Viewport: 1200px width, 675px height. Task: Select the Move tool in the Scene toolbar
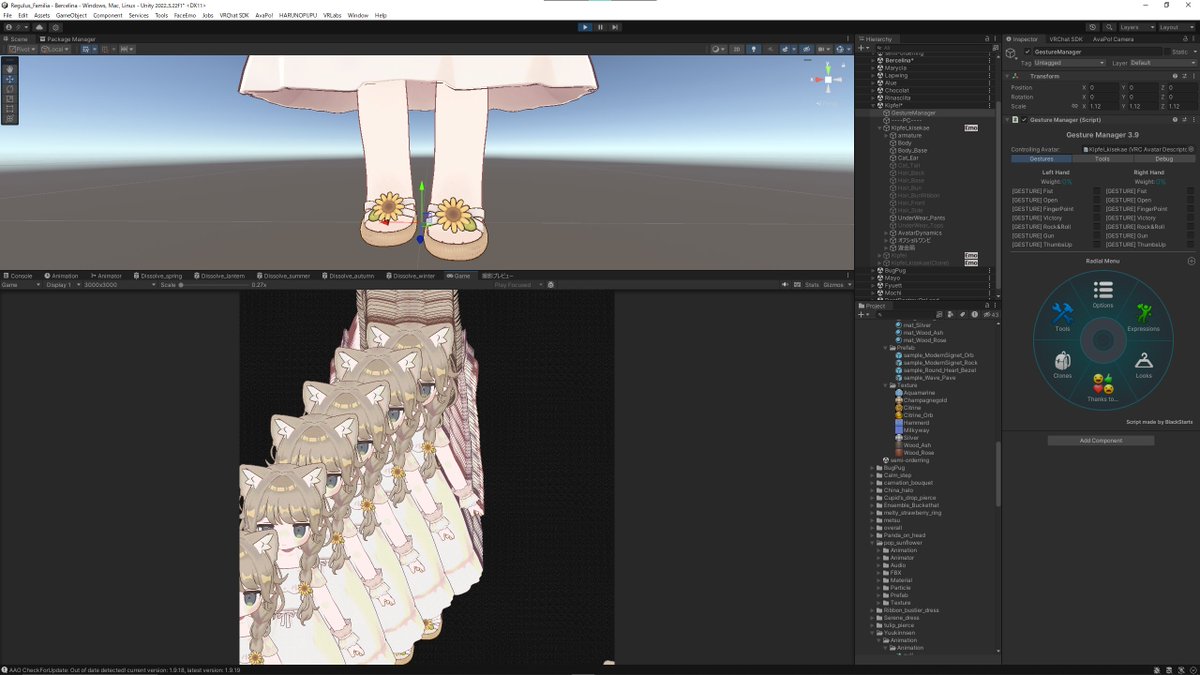tap(10, 78)
